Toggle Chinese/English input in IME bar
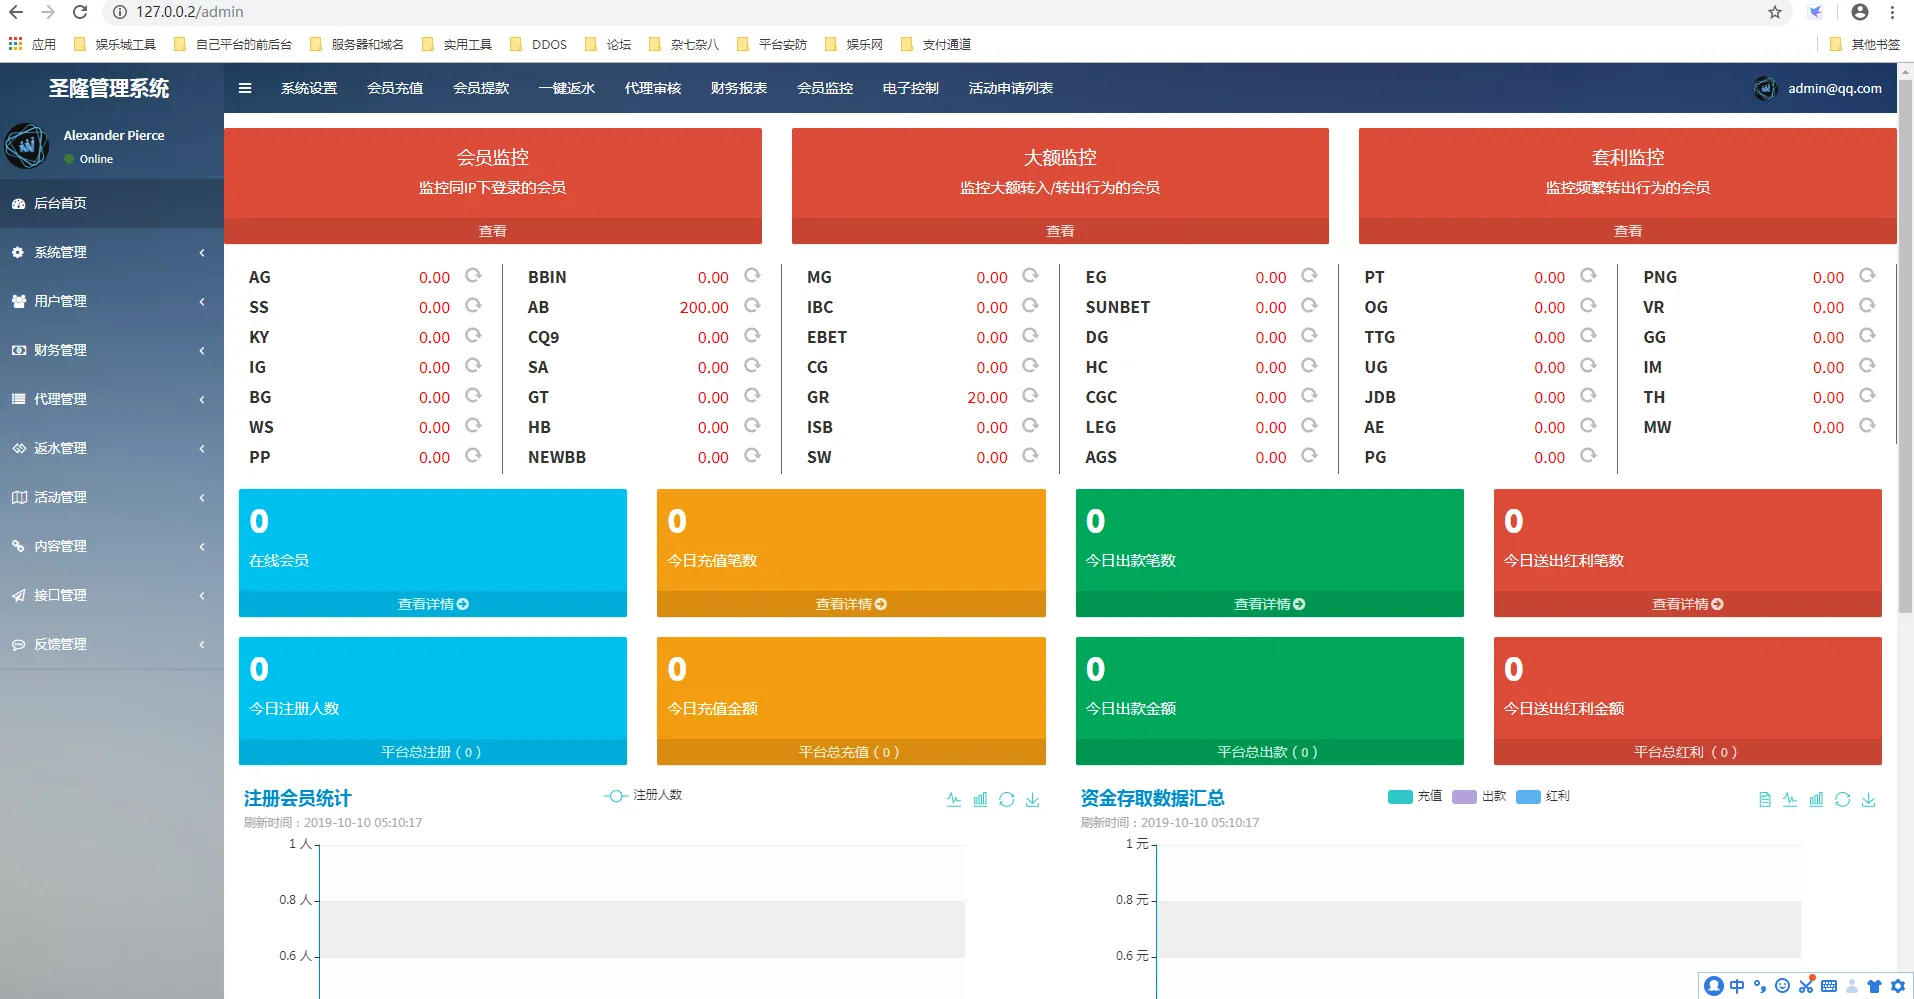This screenshot has height=999, width=1914. tap(1737, 986)
